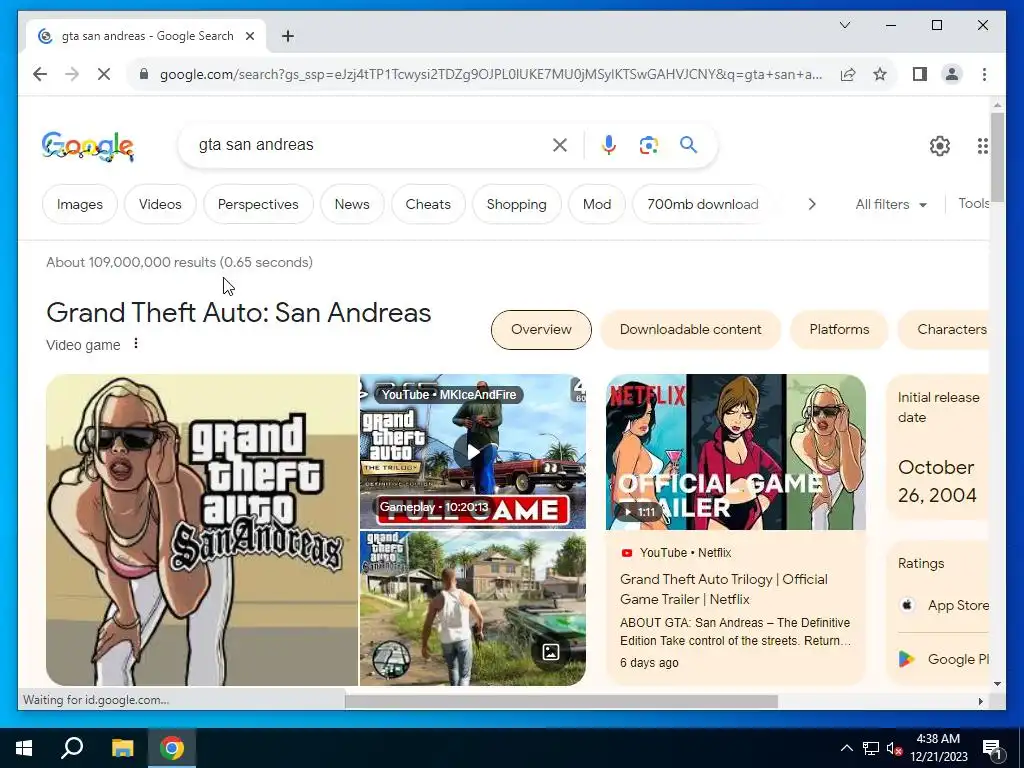
Task: Open the Chrome side panel
Action: (x=920, y=74)
